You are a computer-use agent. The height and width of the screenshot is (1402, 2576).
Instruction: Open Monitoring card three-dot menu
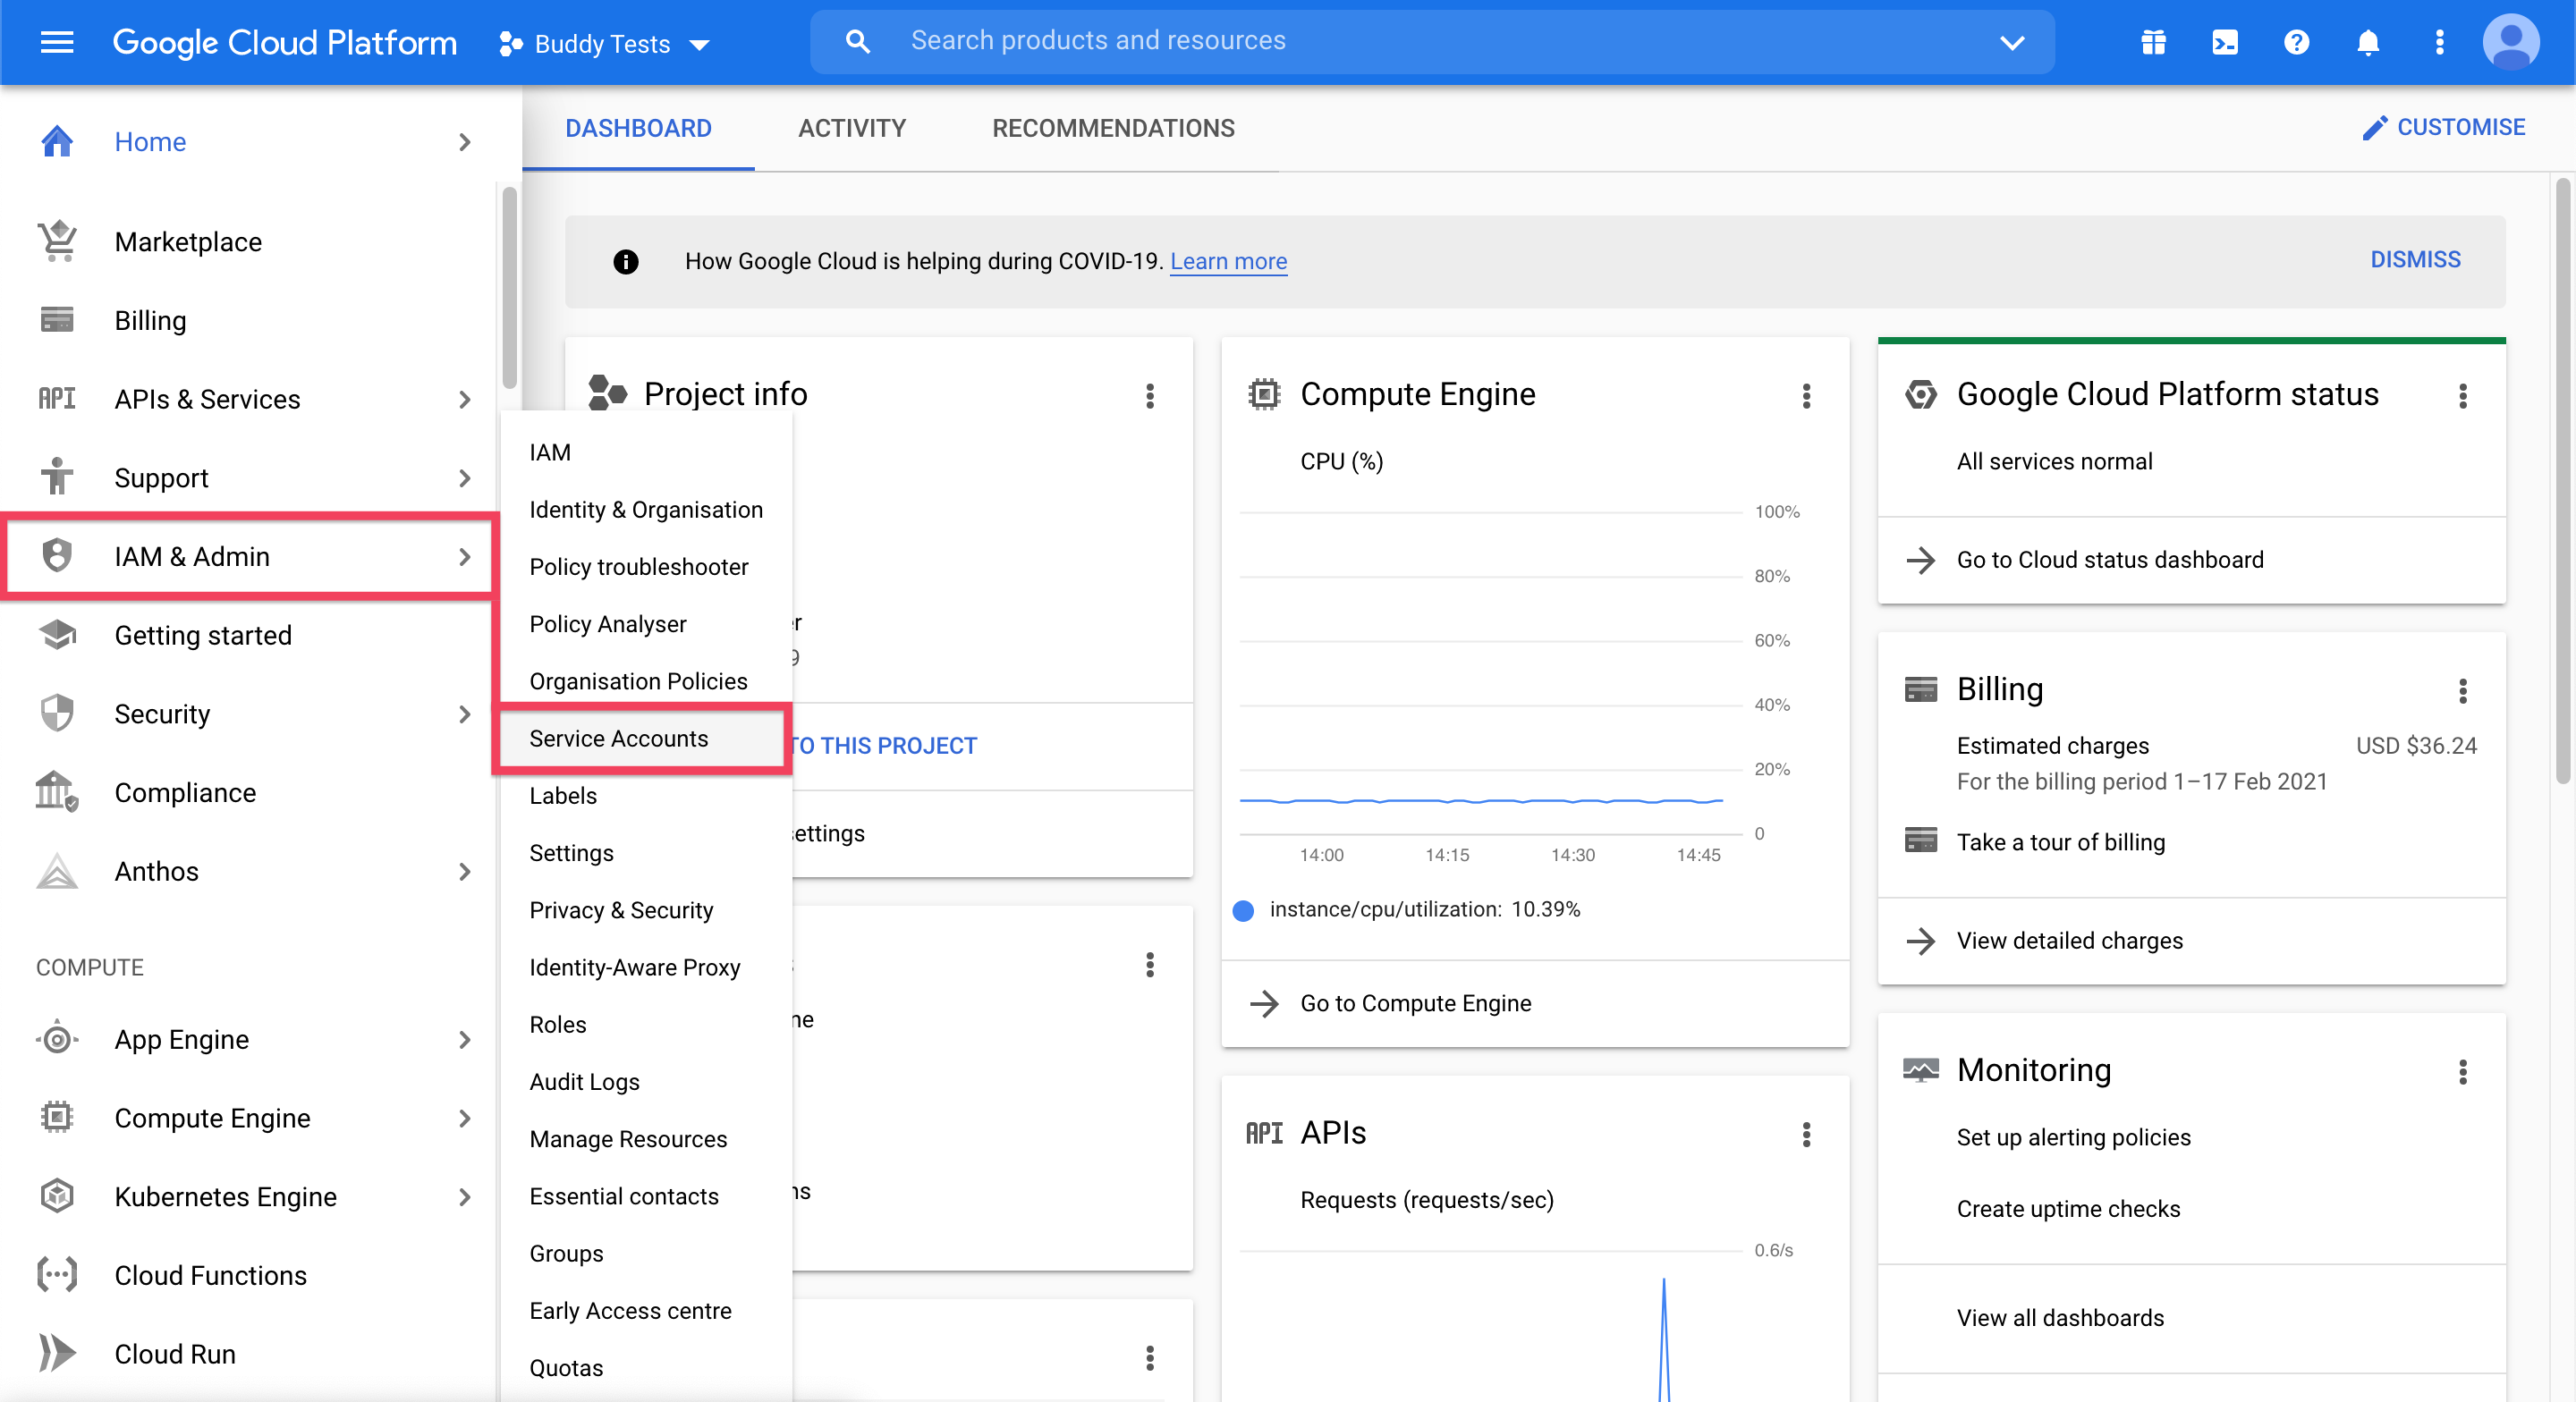[x=2463, y=1072]
